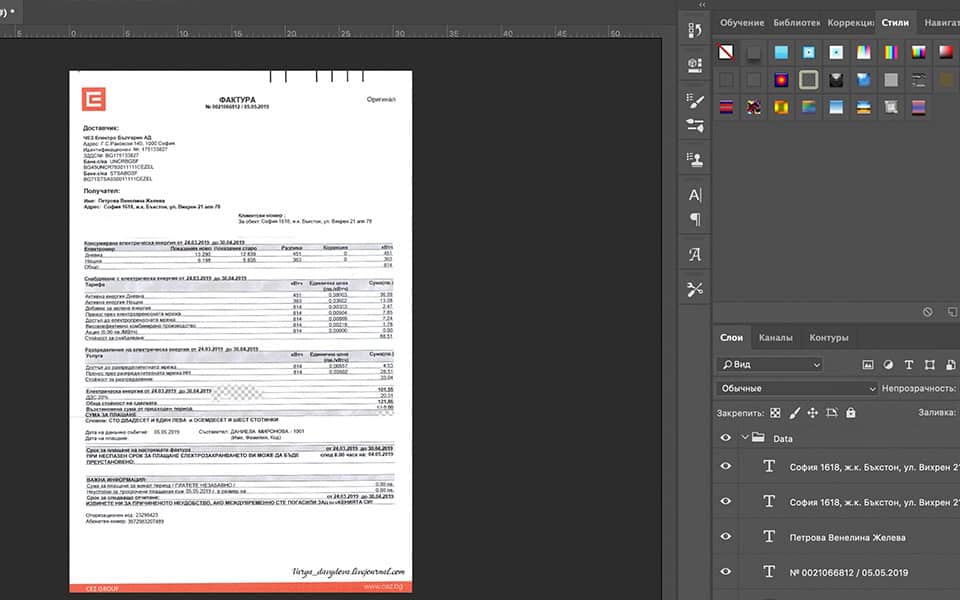Open the Clone Source panel icon

(x=695, y=160)
